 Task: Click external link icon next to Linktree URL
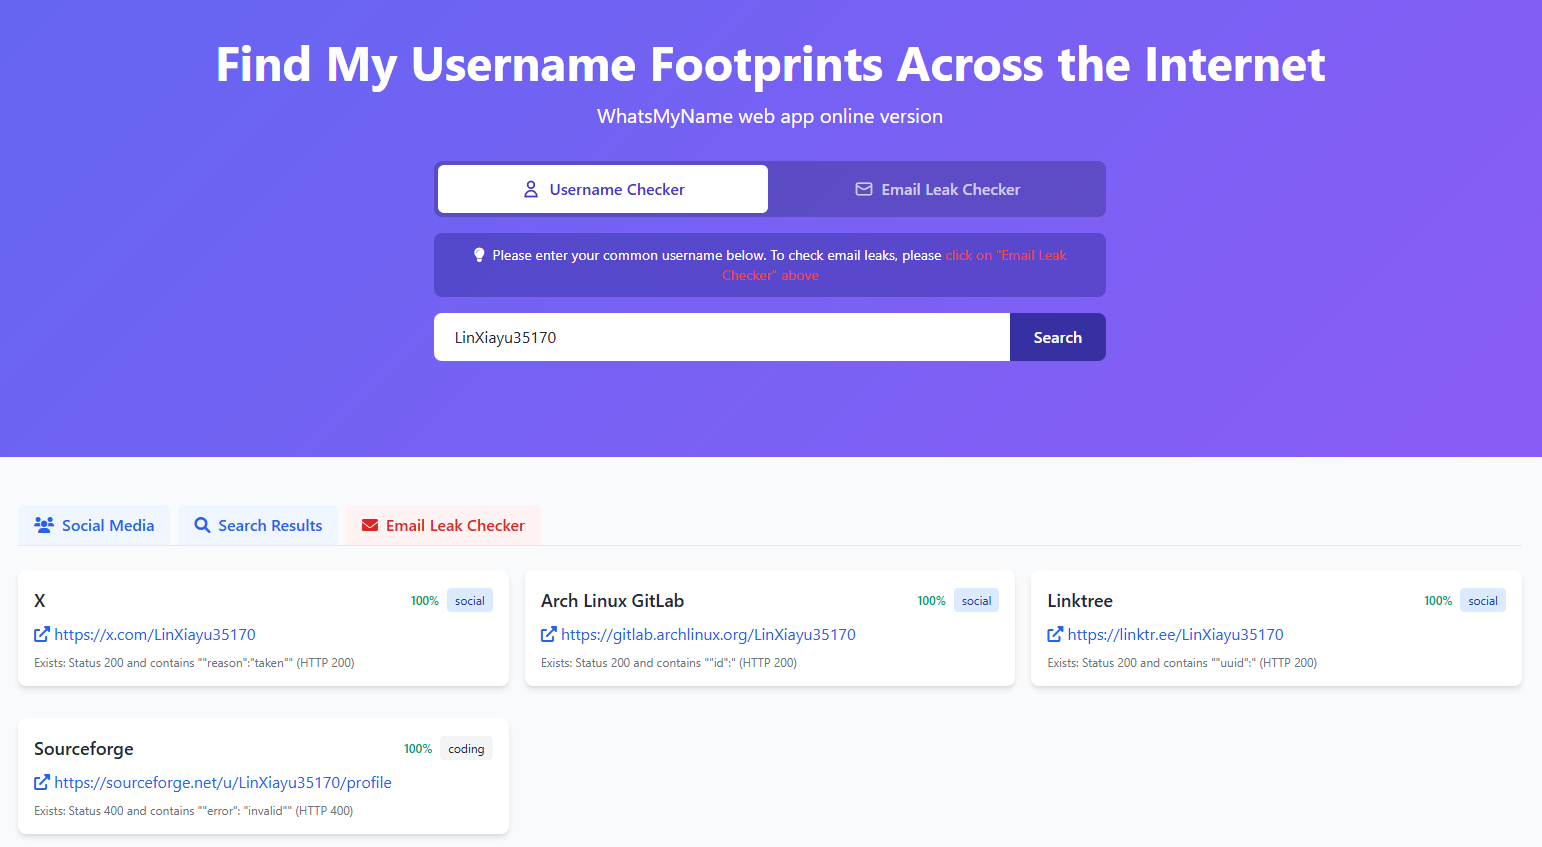1055,634
